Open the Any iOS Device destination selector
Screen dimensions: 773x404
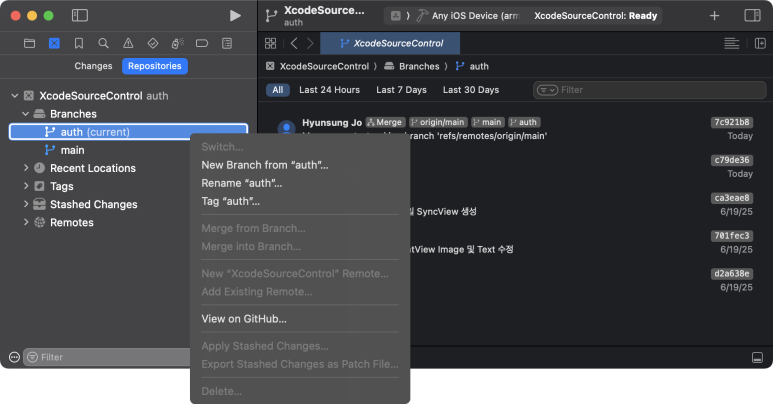click(475, 16)
